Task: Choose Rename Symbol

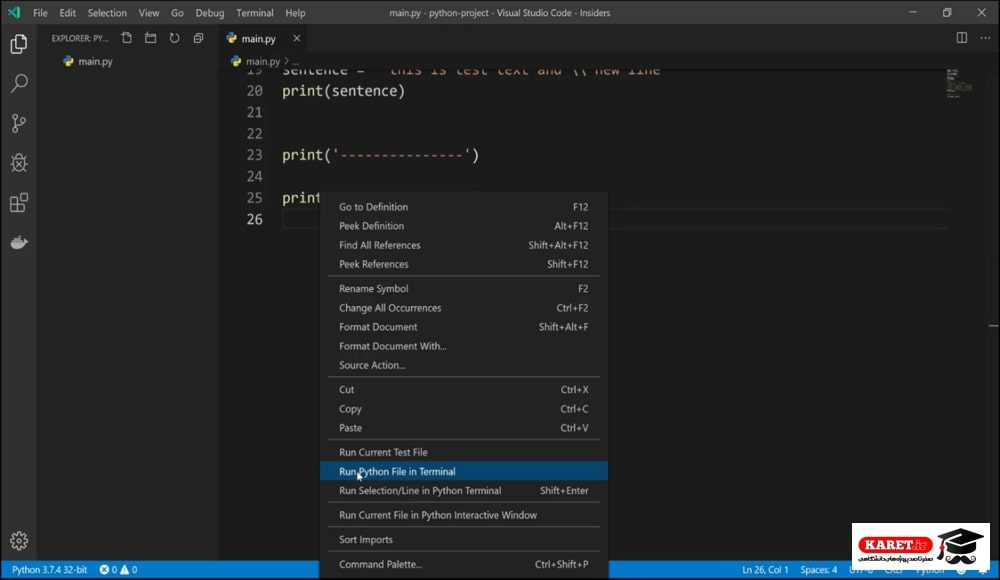Action: (x=464, y=288)
